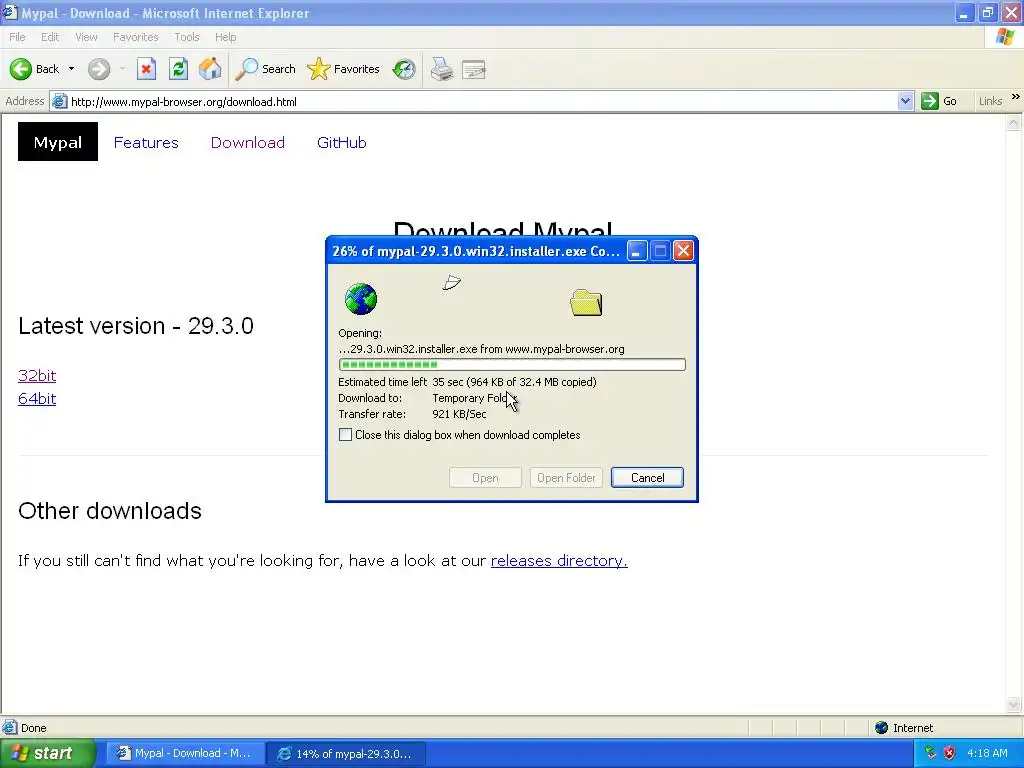Click the 921 KB/Sec transfer rate text

click(459, 414)
